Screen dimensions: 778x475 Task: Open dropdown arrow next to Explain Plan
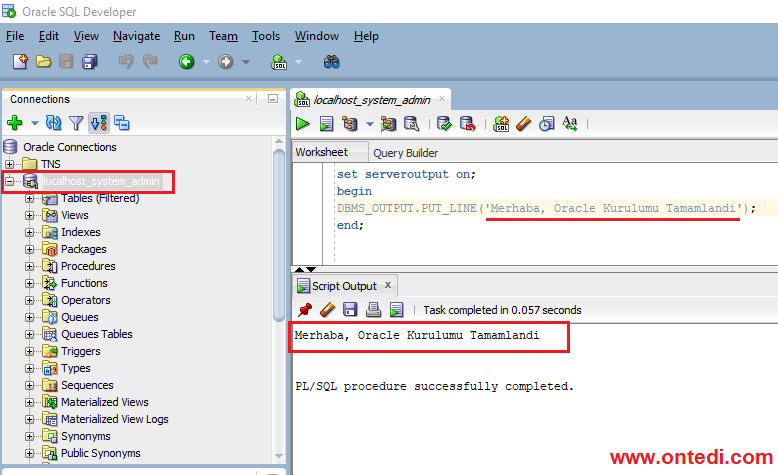pos(370,124)
